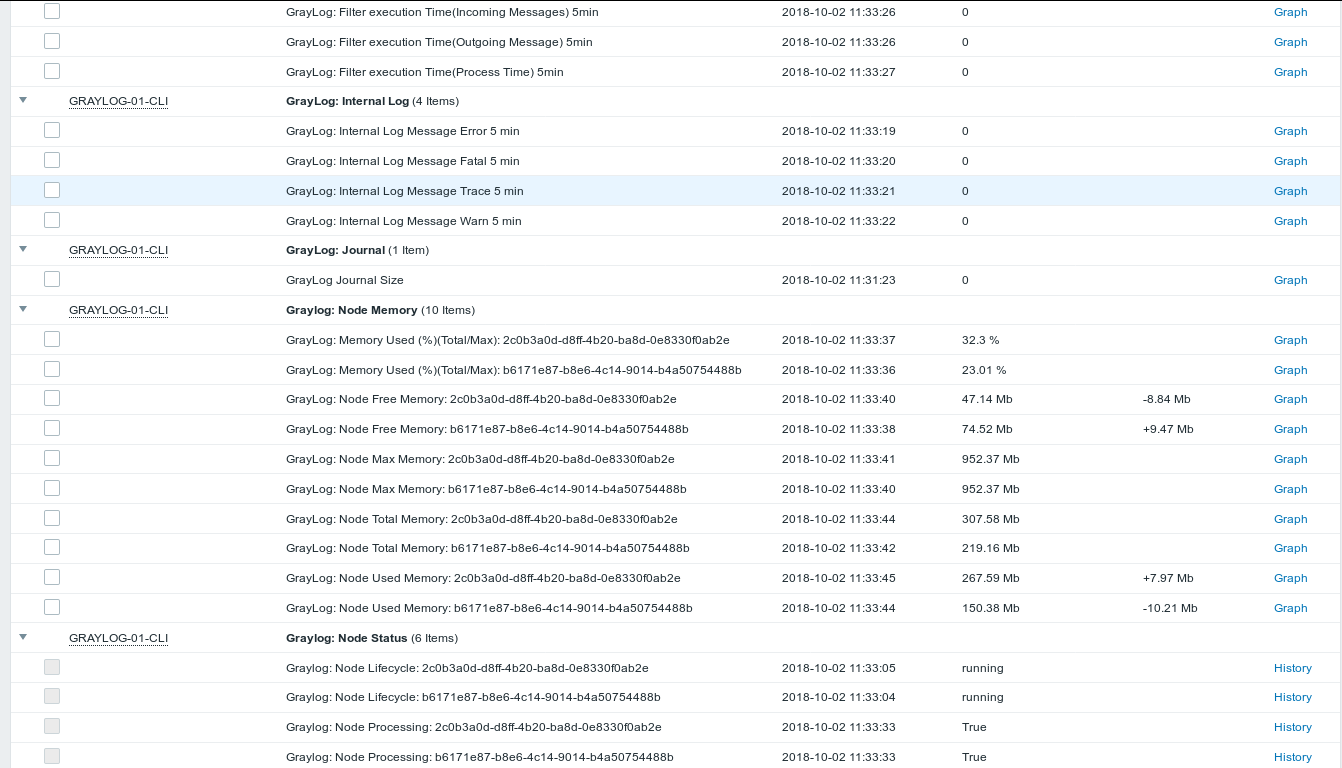View Graph for Memory Used (%) 2c0b3a0d
This screenshot has height=768, width=1342.
[1290, 340]
